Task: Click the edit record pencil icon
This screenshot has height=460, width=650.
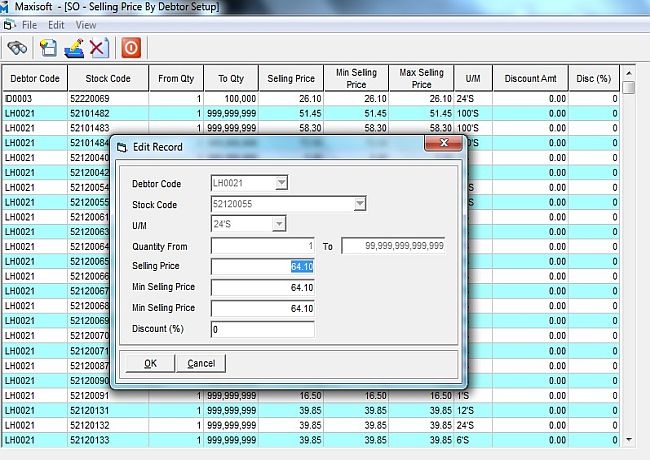Action: (x=73, y=47)
